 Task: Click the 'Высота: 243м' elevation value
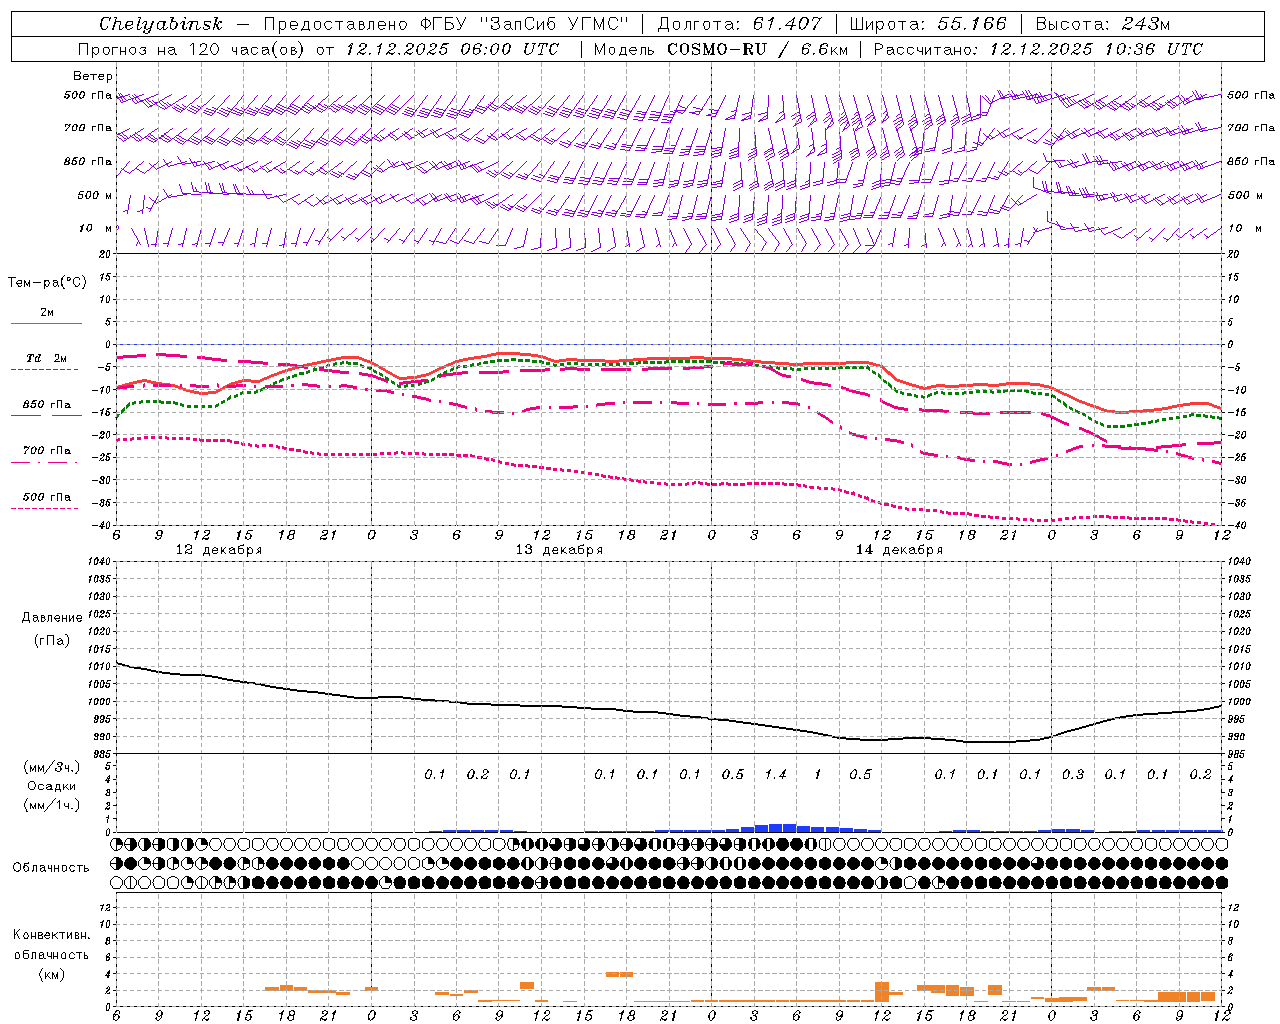point(1102,24)
